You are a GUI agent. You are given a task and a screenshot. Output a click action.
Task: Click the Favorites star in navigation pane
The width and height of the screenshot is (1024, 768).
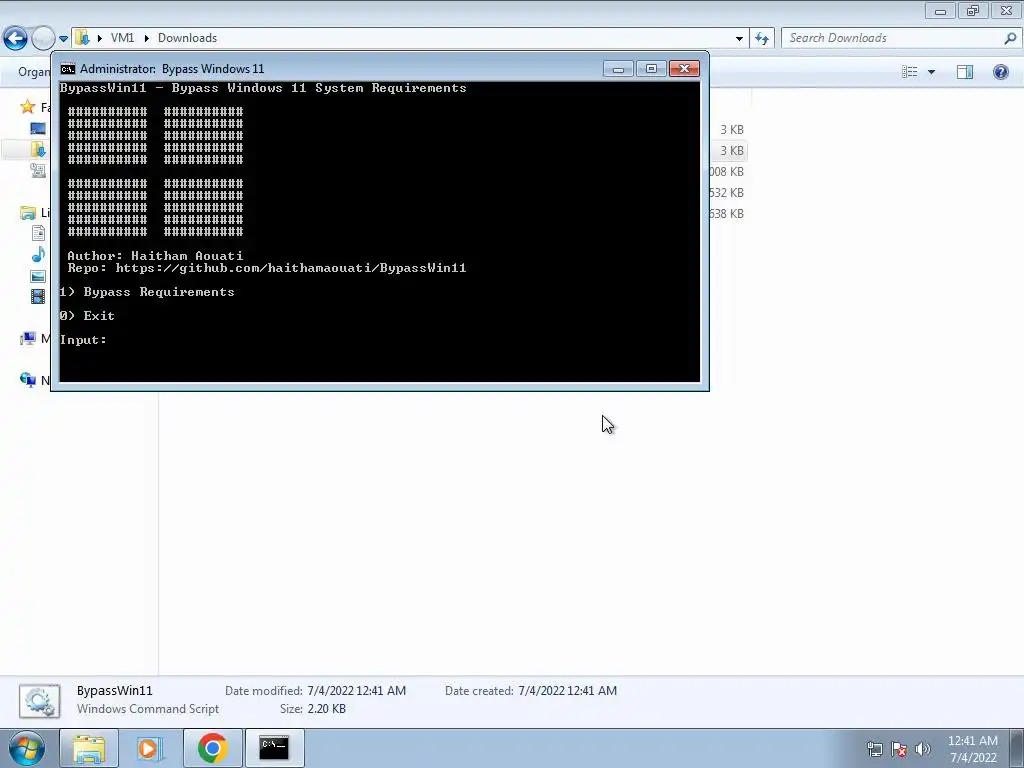[x=27, y=106]
